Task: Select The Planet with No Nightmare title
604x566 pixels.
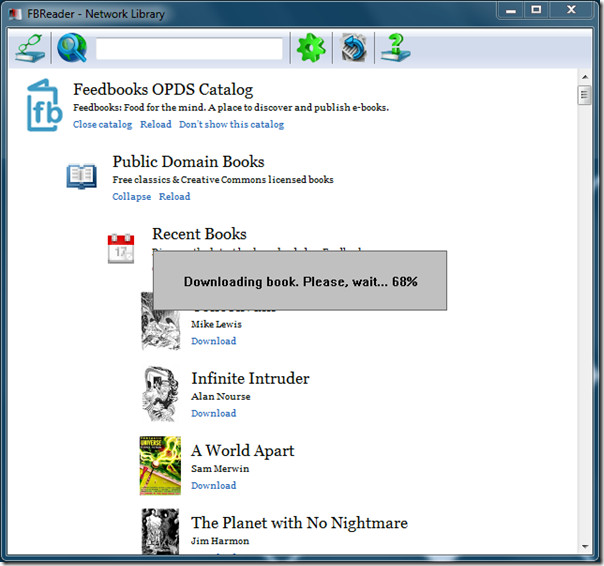Action: pyautogui.click(x=299, y=523)
